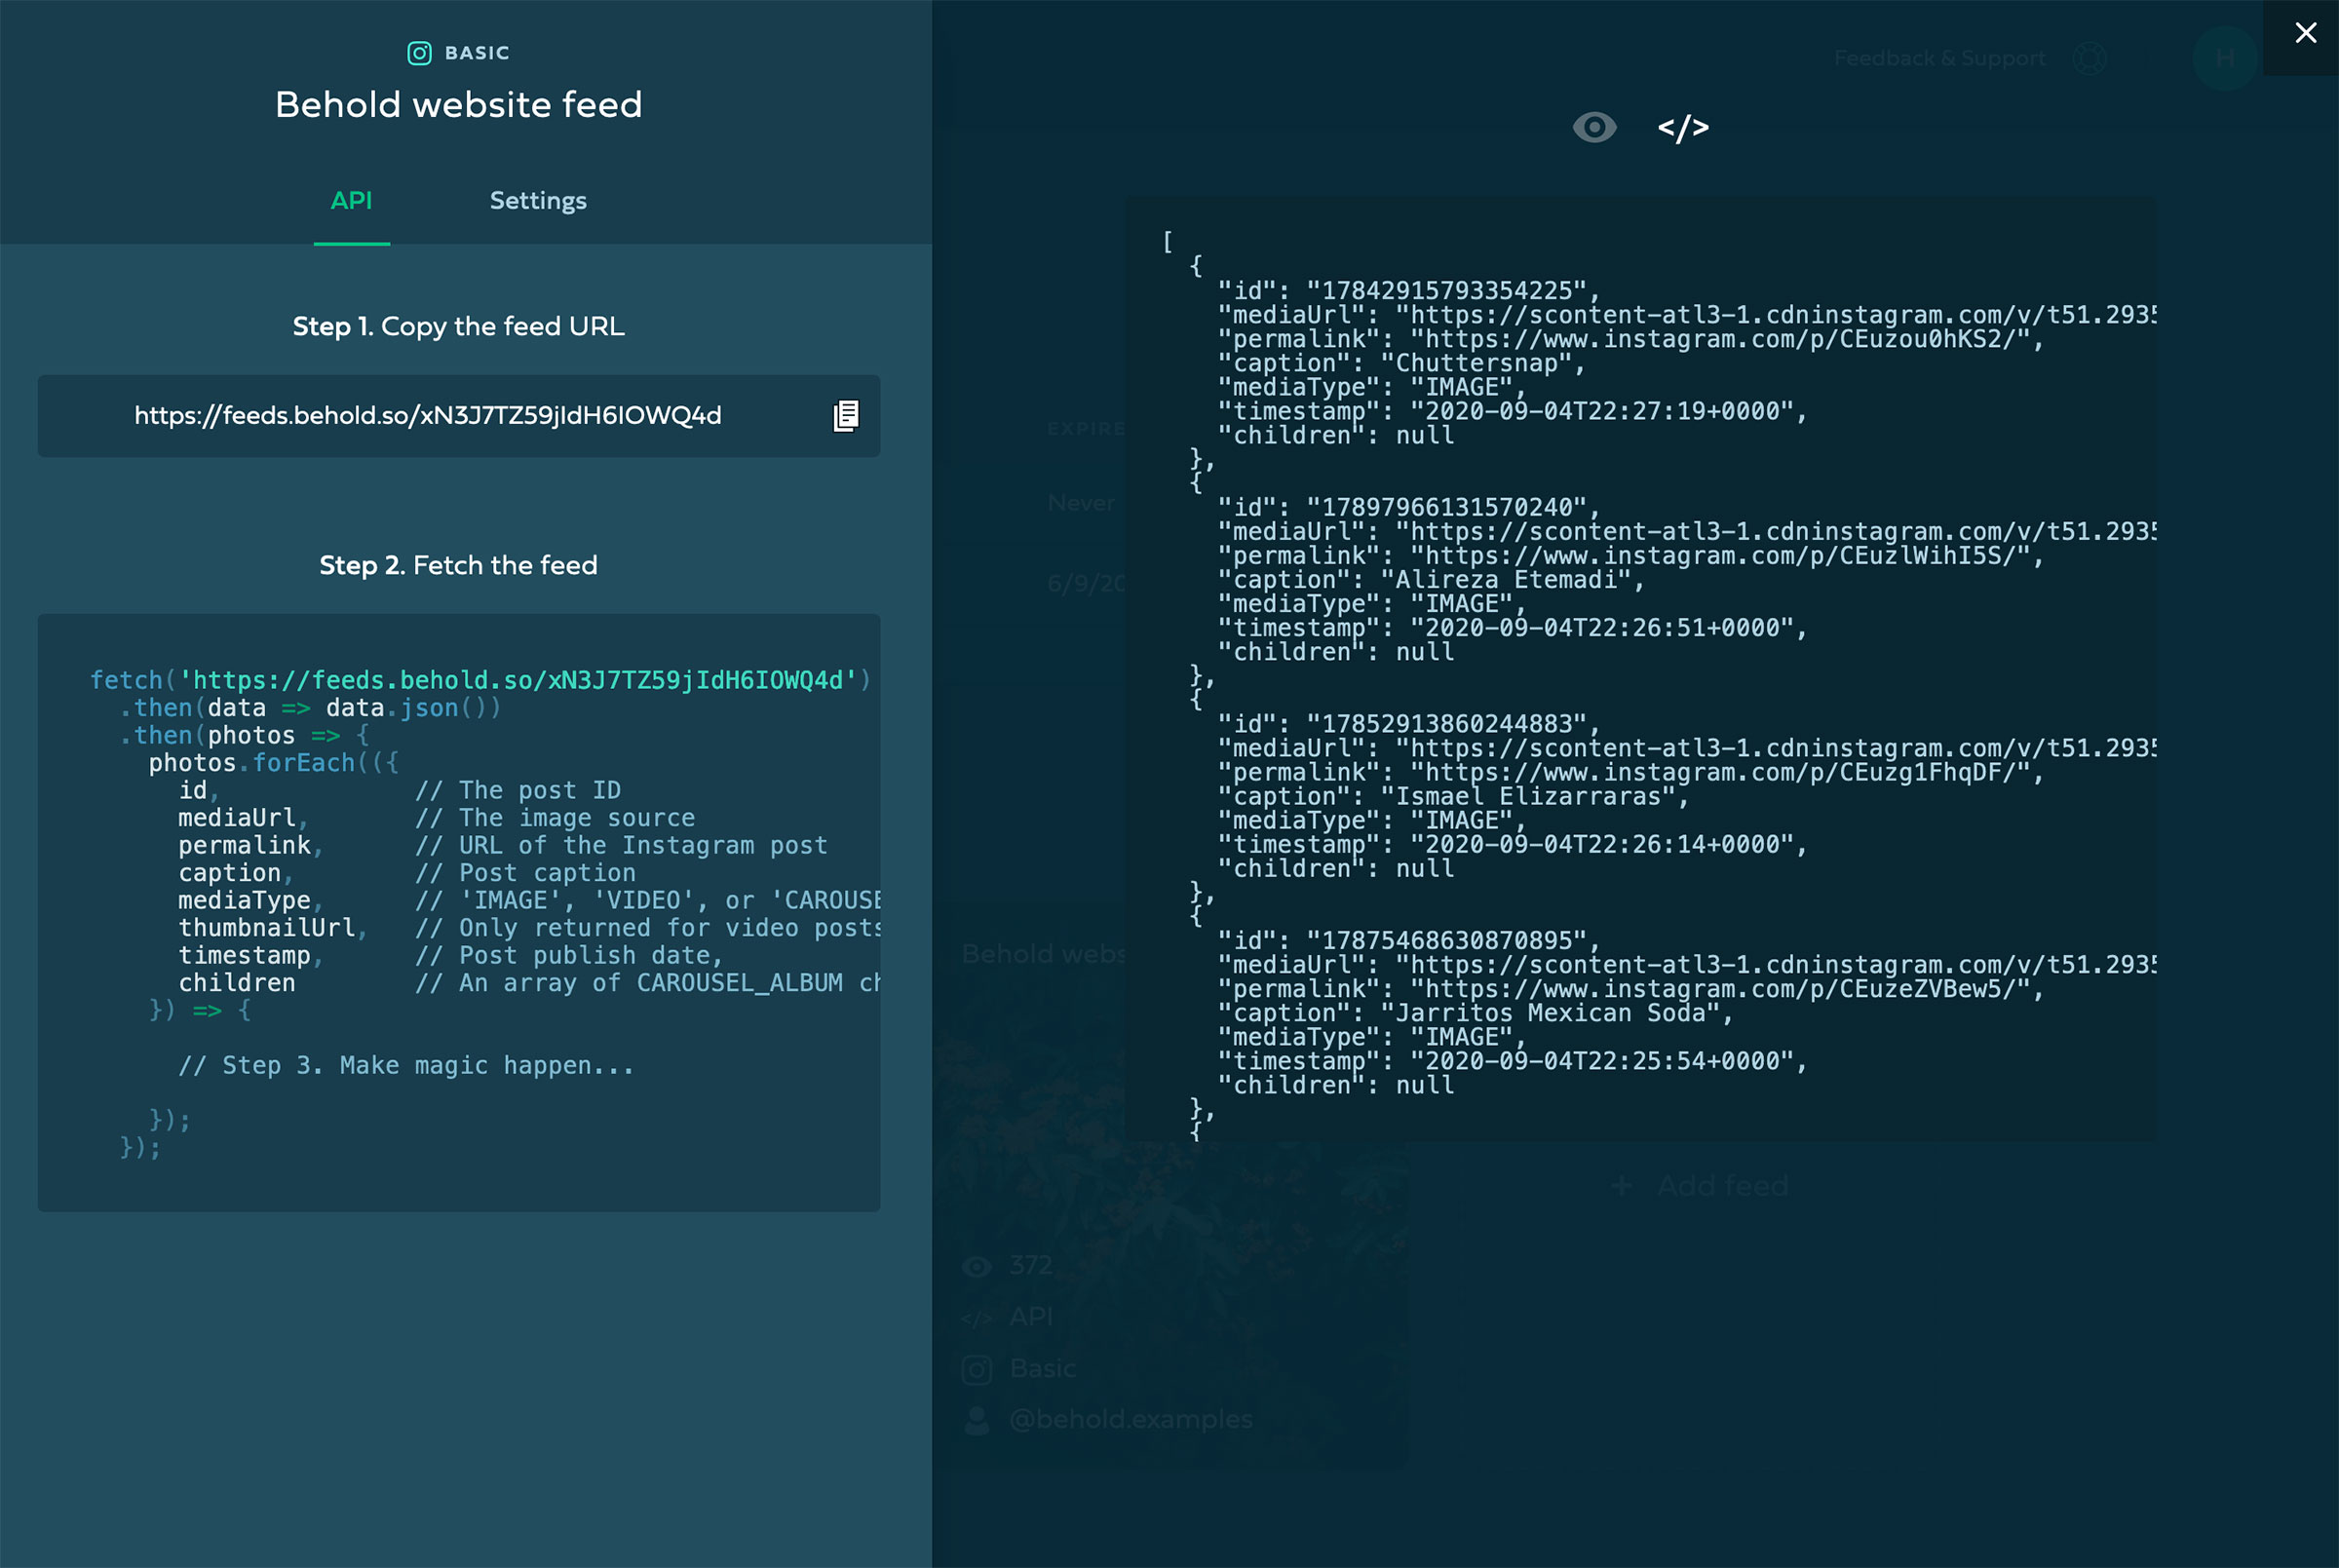This screenshot has width=2339, height=1568.
Task: Switch to the API tab
Action: pyautogui.click(x=351, y=201)
